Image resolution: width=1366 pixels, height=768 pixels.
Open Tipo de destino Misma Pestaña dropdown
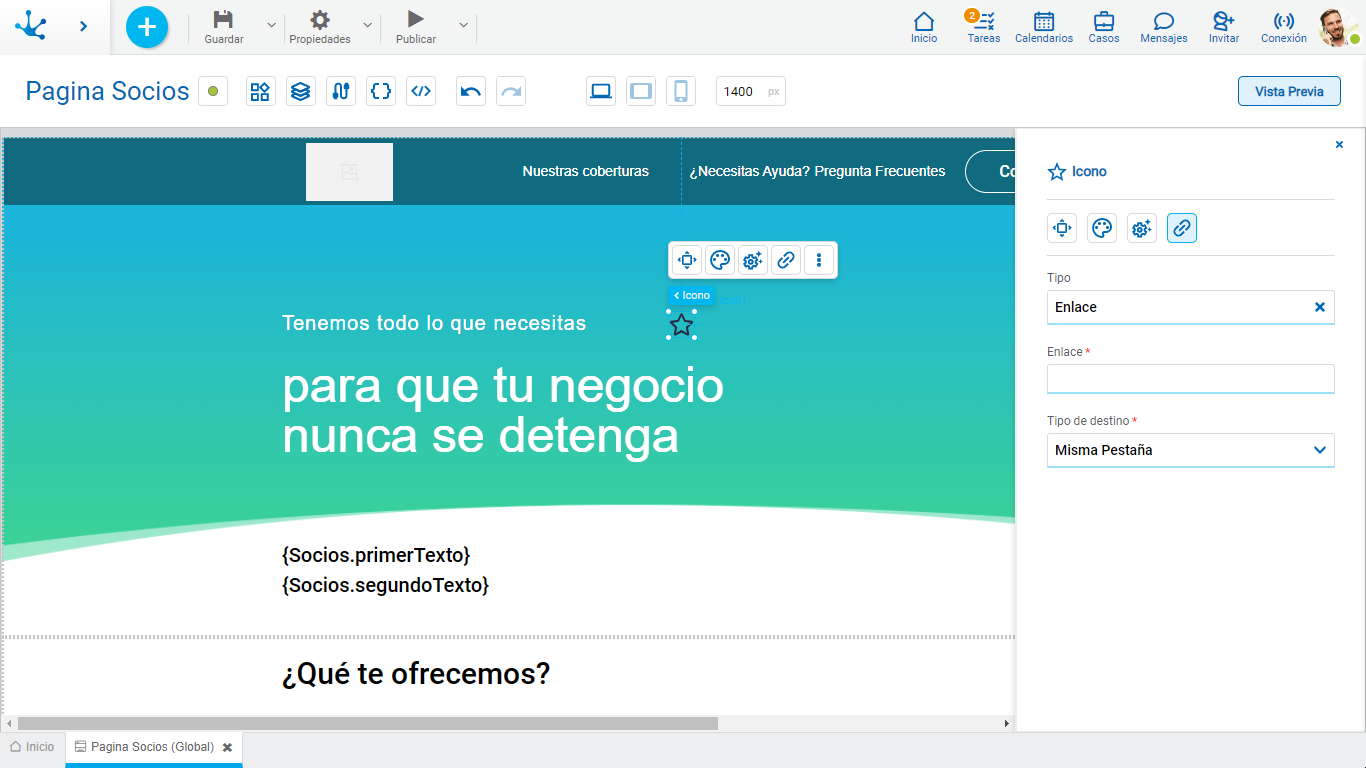point(1191,450)
